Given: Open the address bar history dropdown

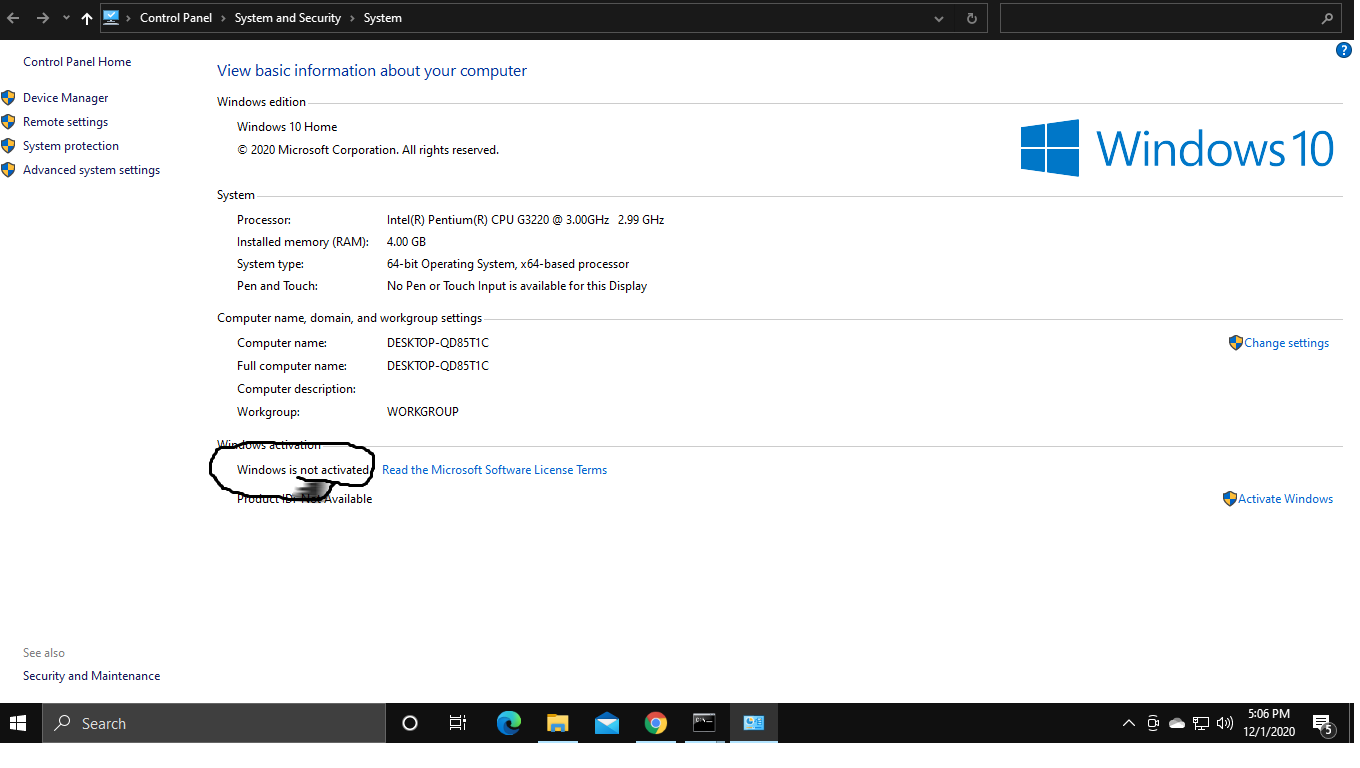Looking at the screenshot, I should 939,18.
